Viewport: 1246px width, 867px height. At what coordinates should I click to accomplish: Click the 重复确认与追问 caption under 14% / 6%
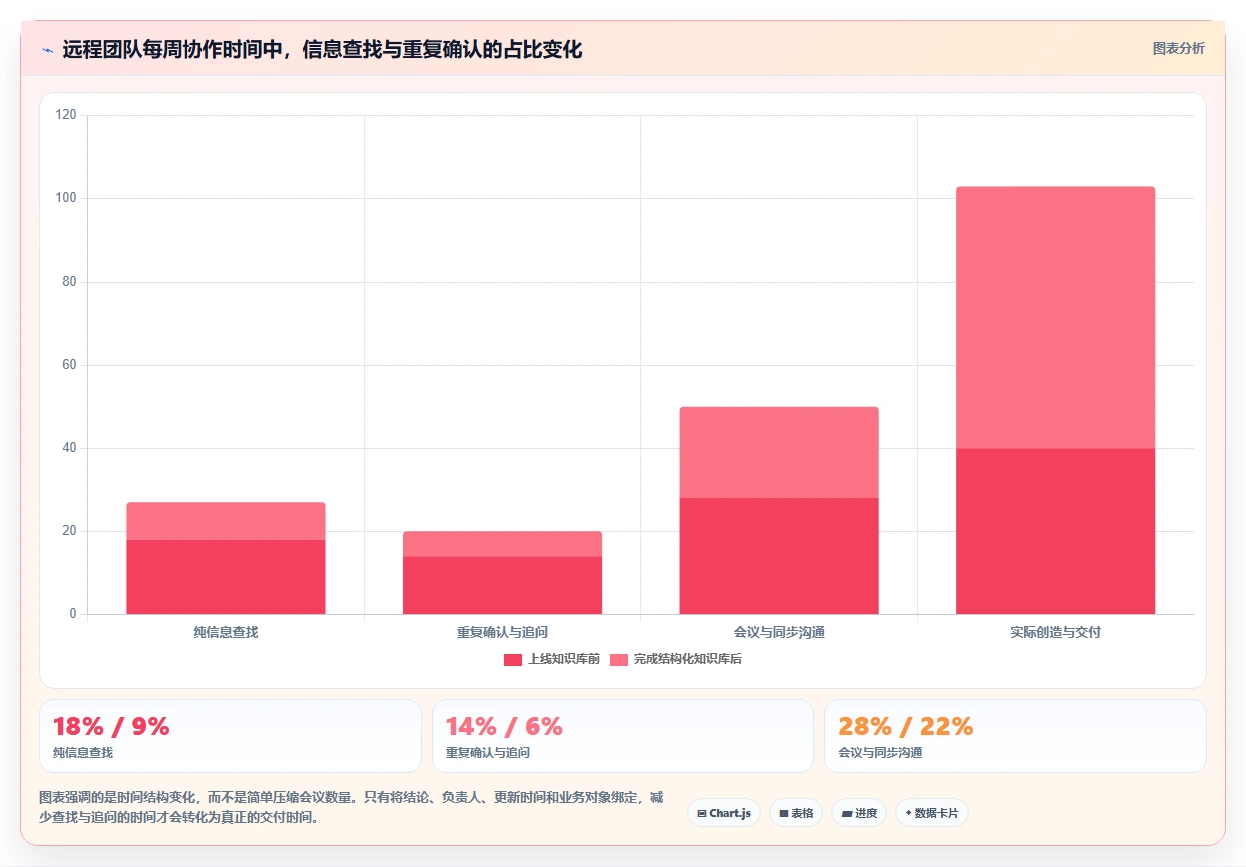coord(488,753)
